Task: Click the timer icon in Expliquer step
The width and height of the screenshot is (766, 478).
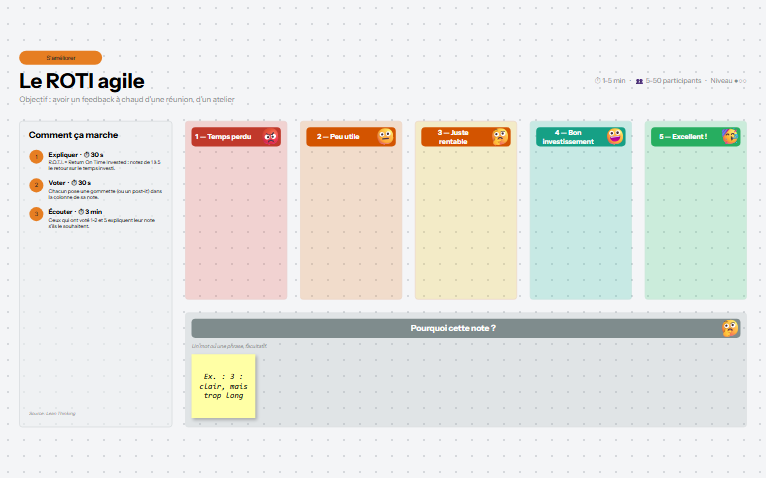Action: click(x=86, y=155)
